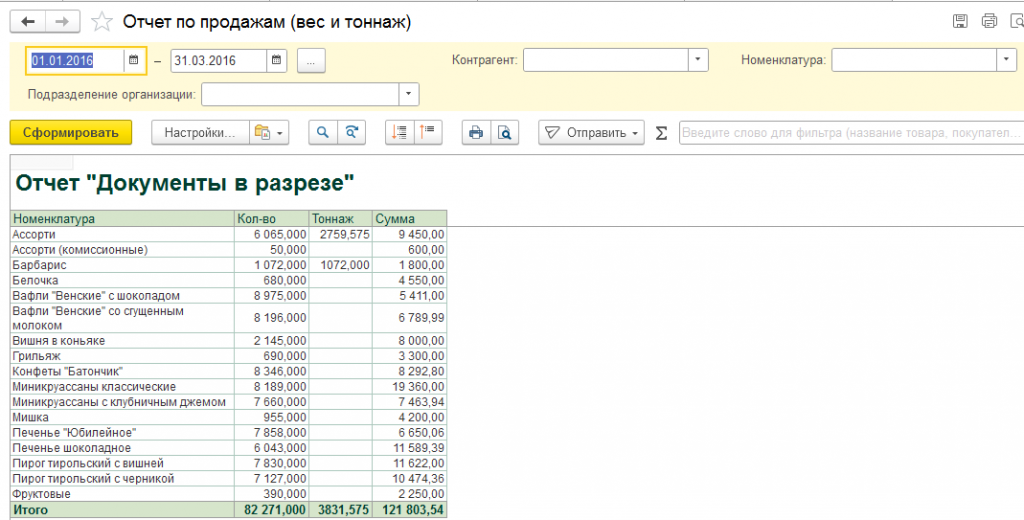Select the Фруктовые row name
The height and width of the screenshot is (520, 1024).
coord(42,495)
